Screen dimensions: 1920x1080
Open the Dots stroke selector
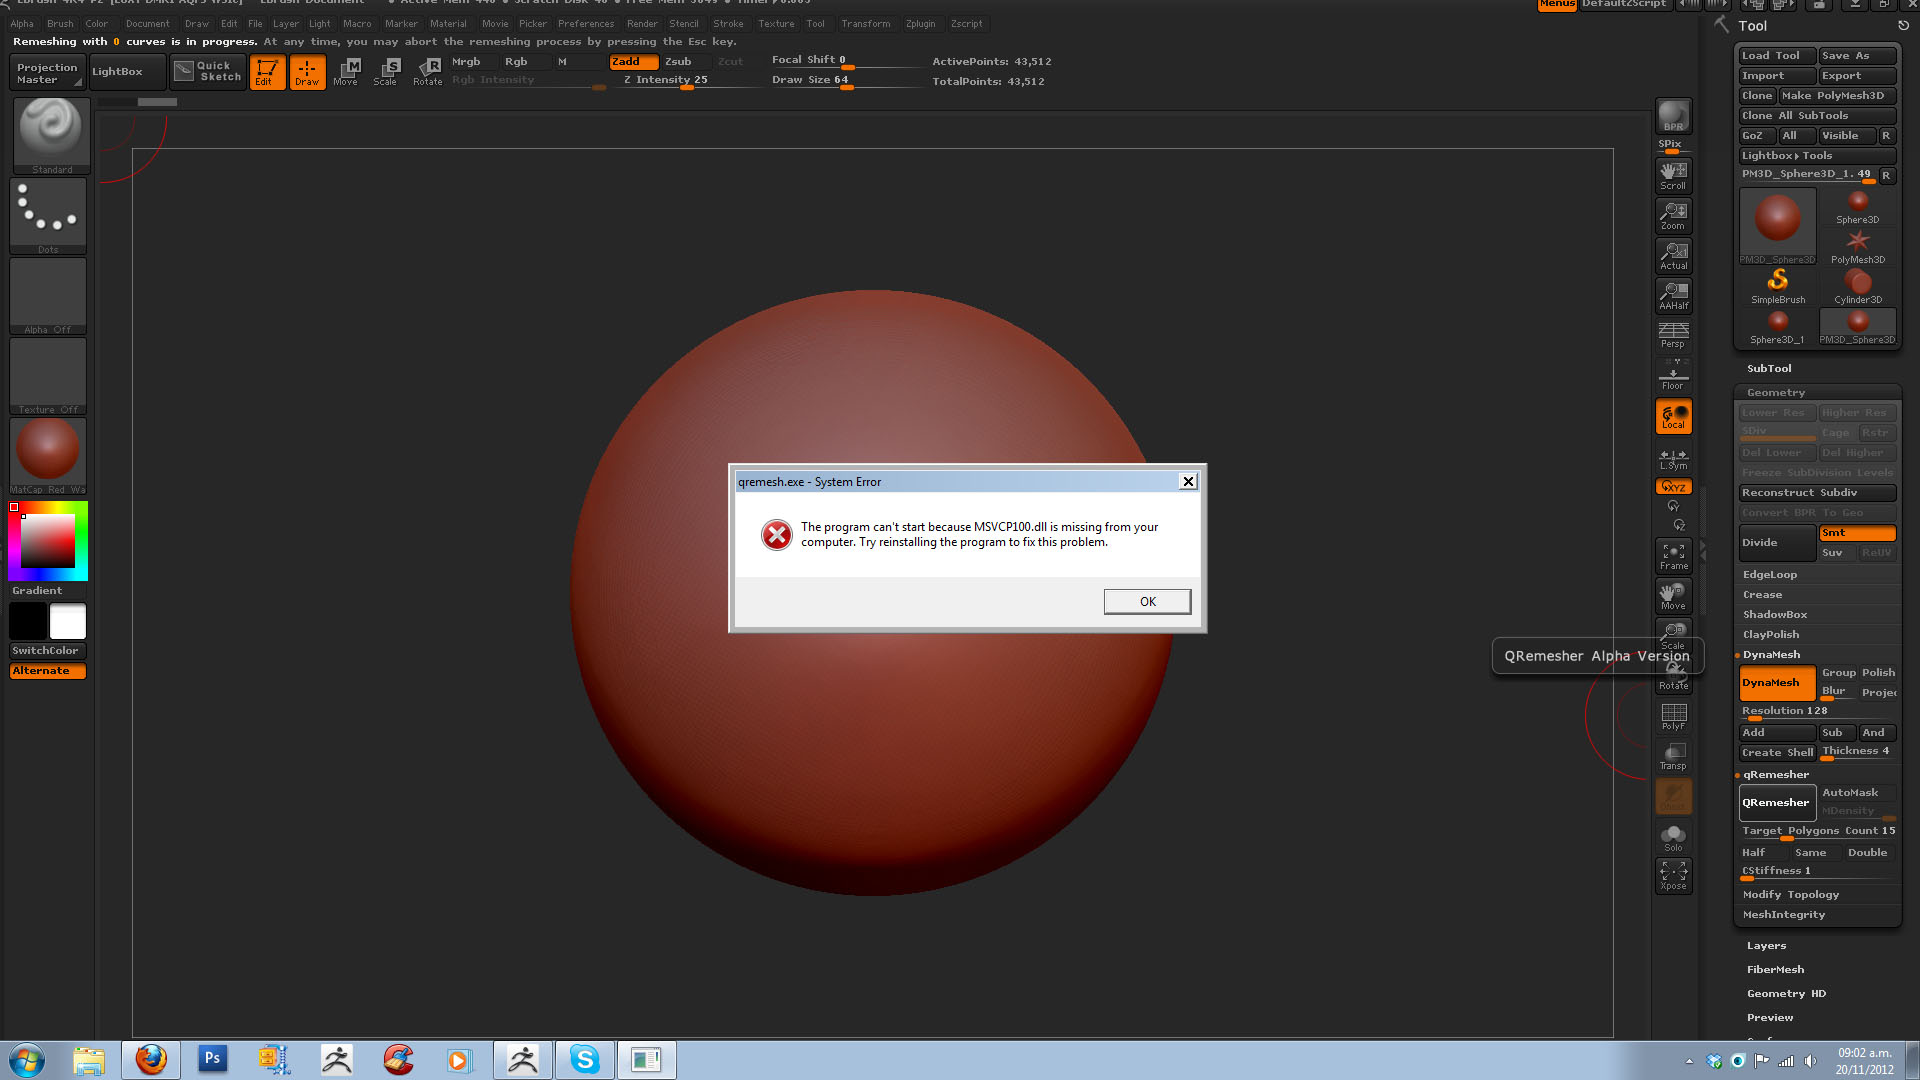pyautogui.click(x=48, y=216)
